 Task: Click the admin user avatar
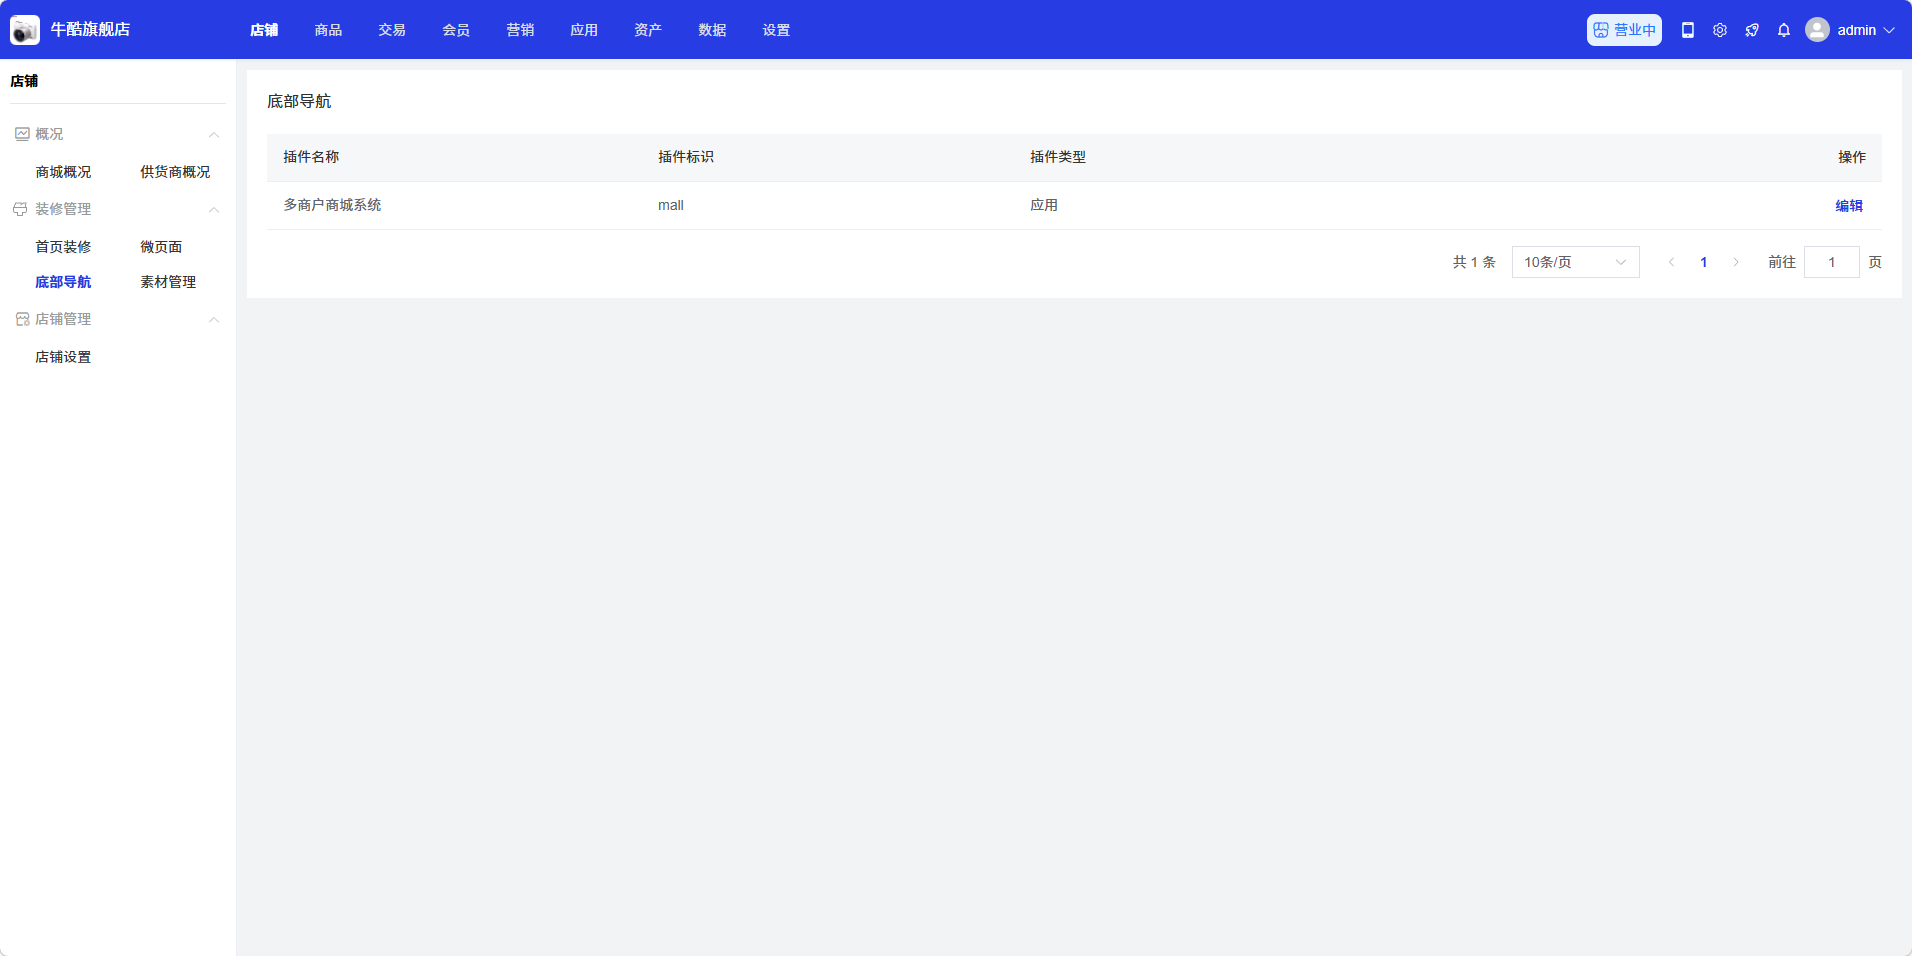point(1817,30)
